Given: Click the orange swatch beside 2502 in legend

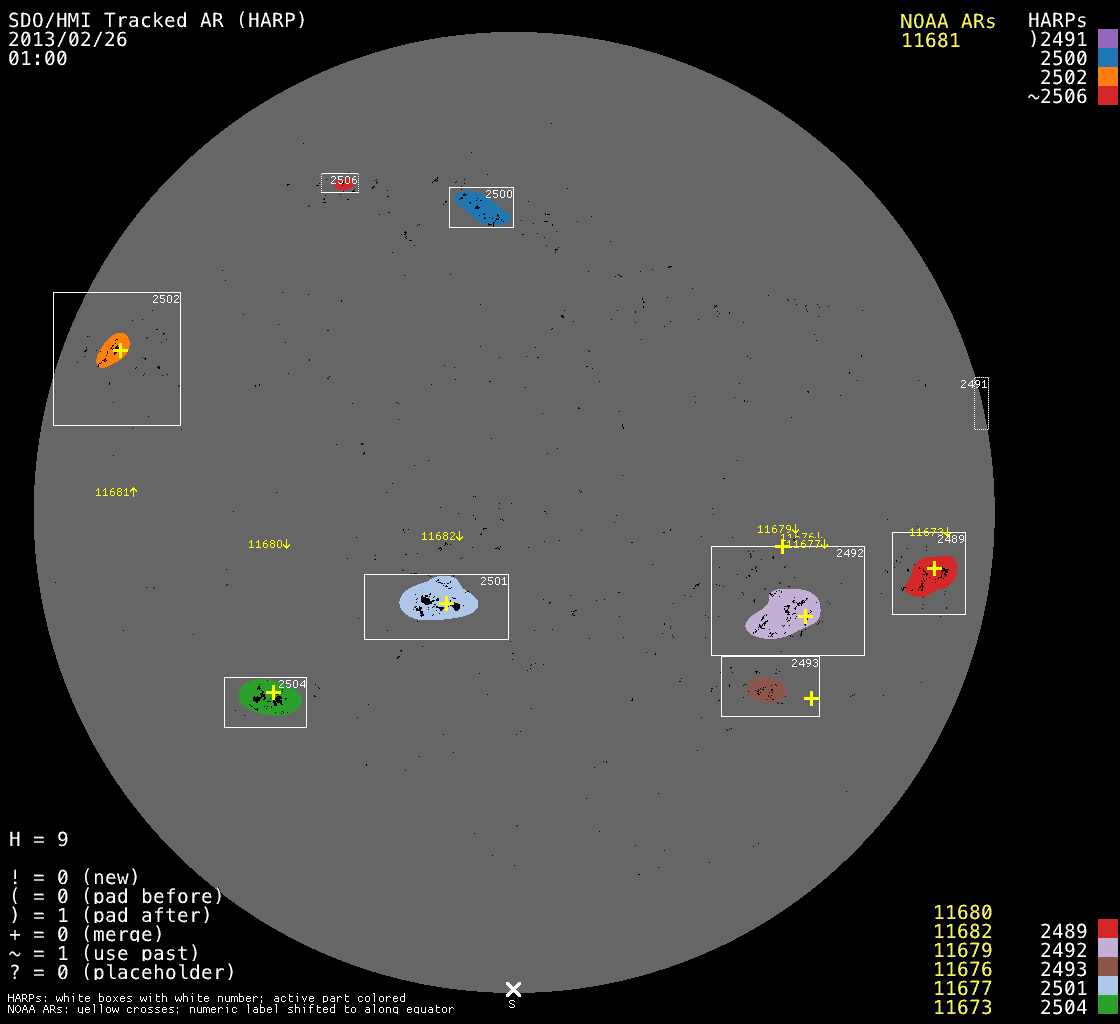Looking at the screenshot, I should (1107, 77).
